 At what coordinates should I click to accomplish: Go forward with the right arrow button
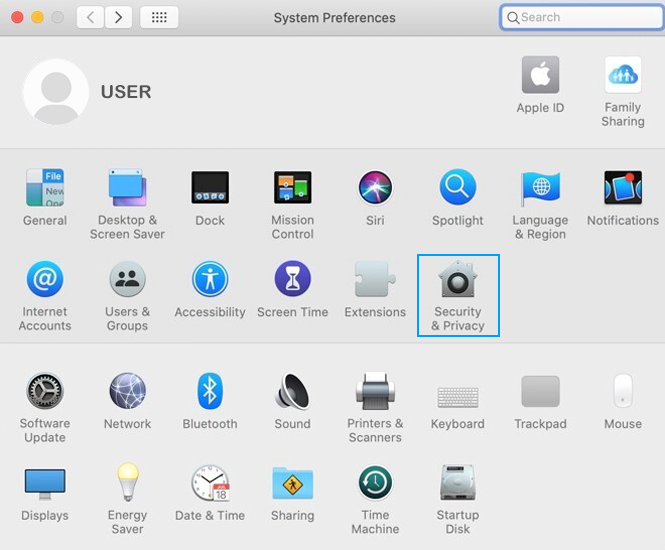[118, 17]
